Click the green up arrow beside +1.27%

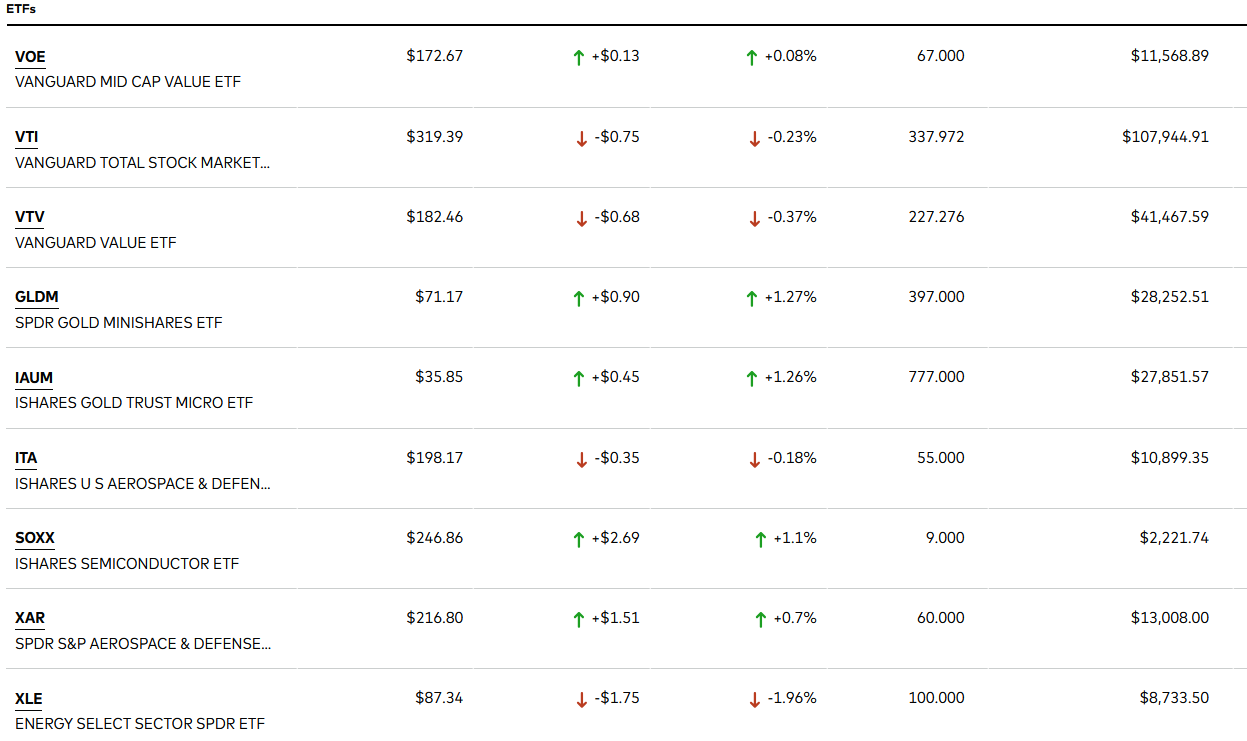pos(751,299)
